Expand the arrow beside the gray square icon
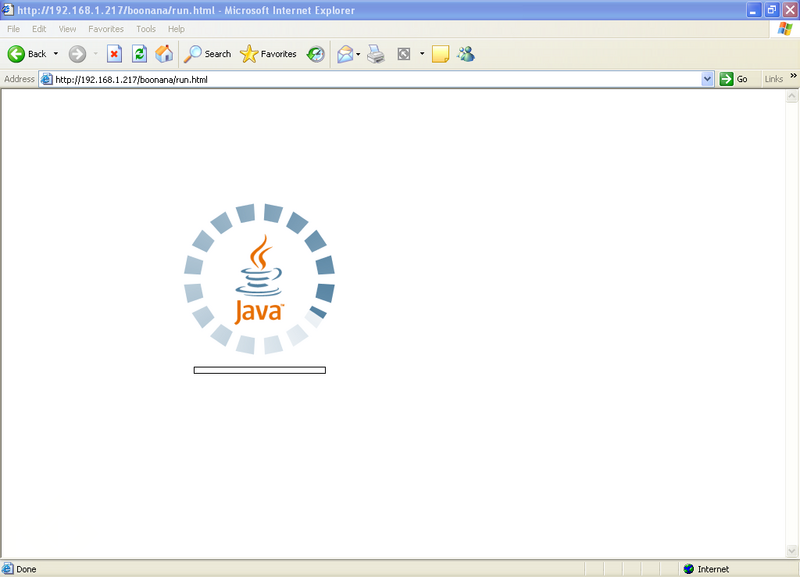 [422, 54]
